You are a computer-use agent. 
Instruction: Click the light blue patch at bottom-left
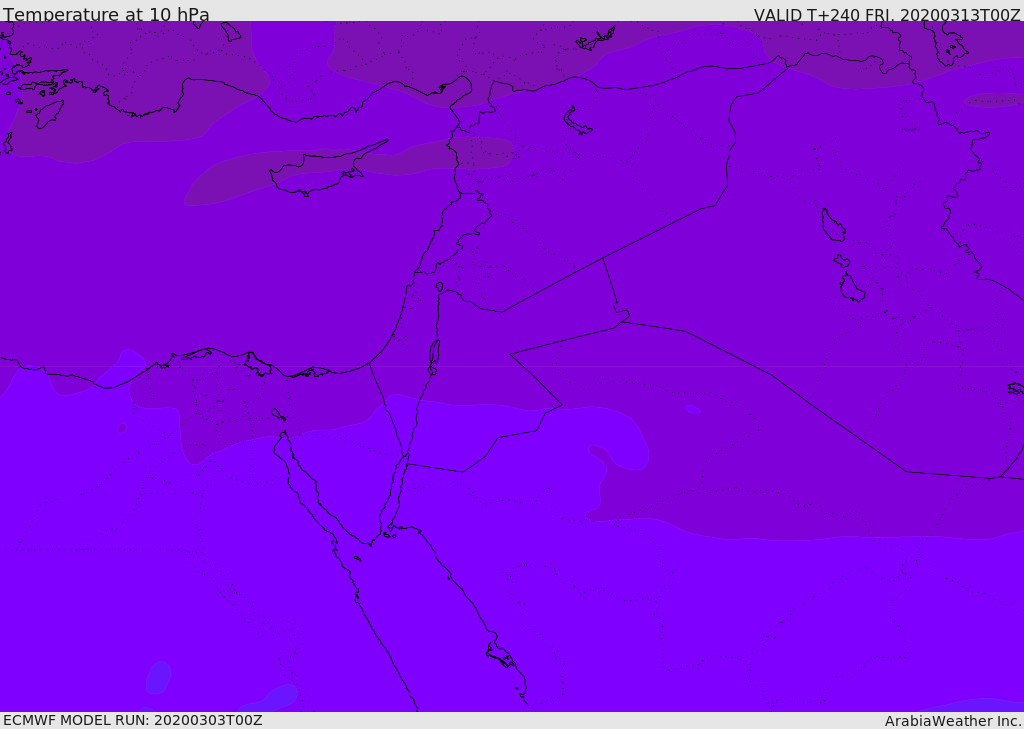pyautogui.click(x=158, y=677)
